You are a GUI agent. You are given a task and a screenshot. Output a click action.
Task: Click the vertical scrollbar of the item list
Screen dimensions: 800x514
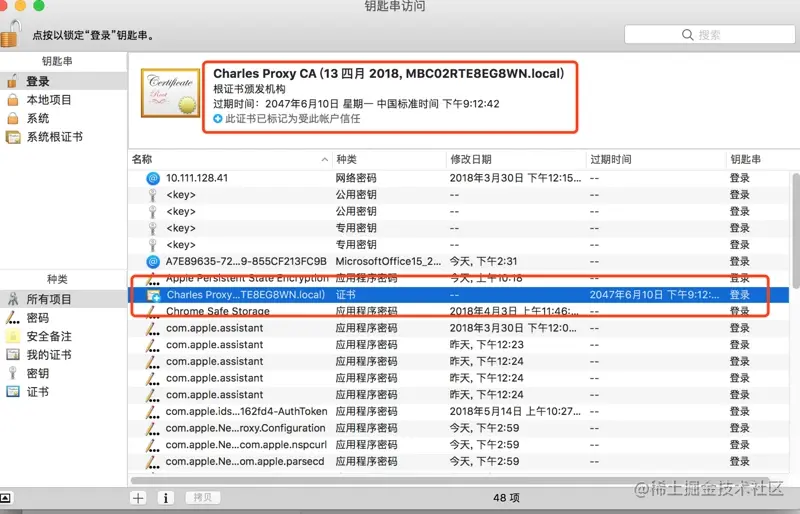tap(796, 231)
